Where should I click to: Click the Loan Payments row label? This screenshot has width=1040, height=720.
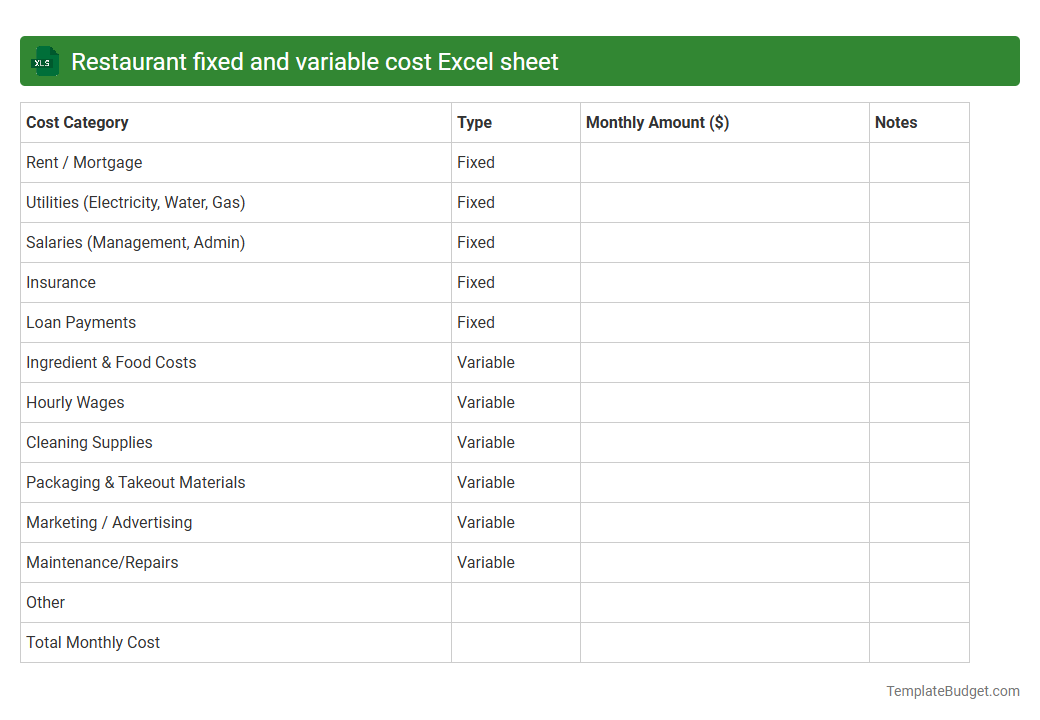pyautogui.click(x=81, y=322)
